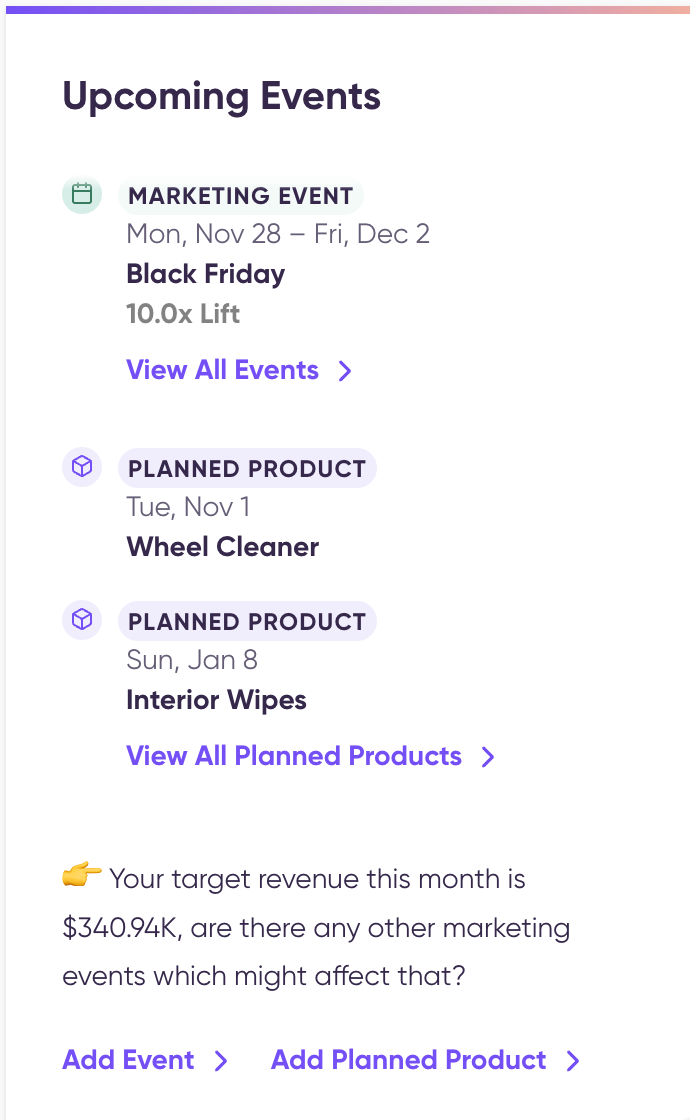The height and width of the screenshot is (1120, 690).
Task: Click the cube icon beside Wheel Cleaner
Action: 82,467
